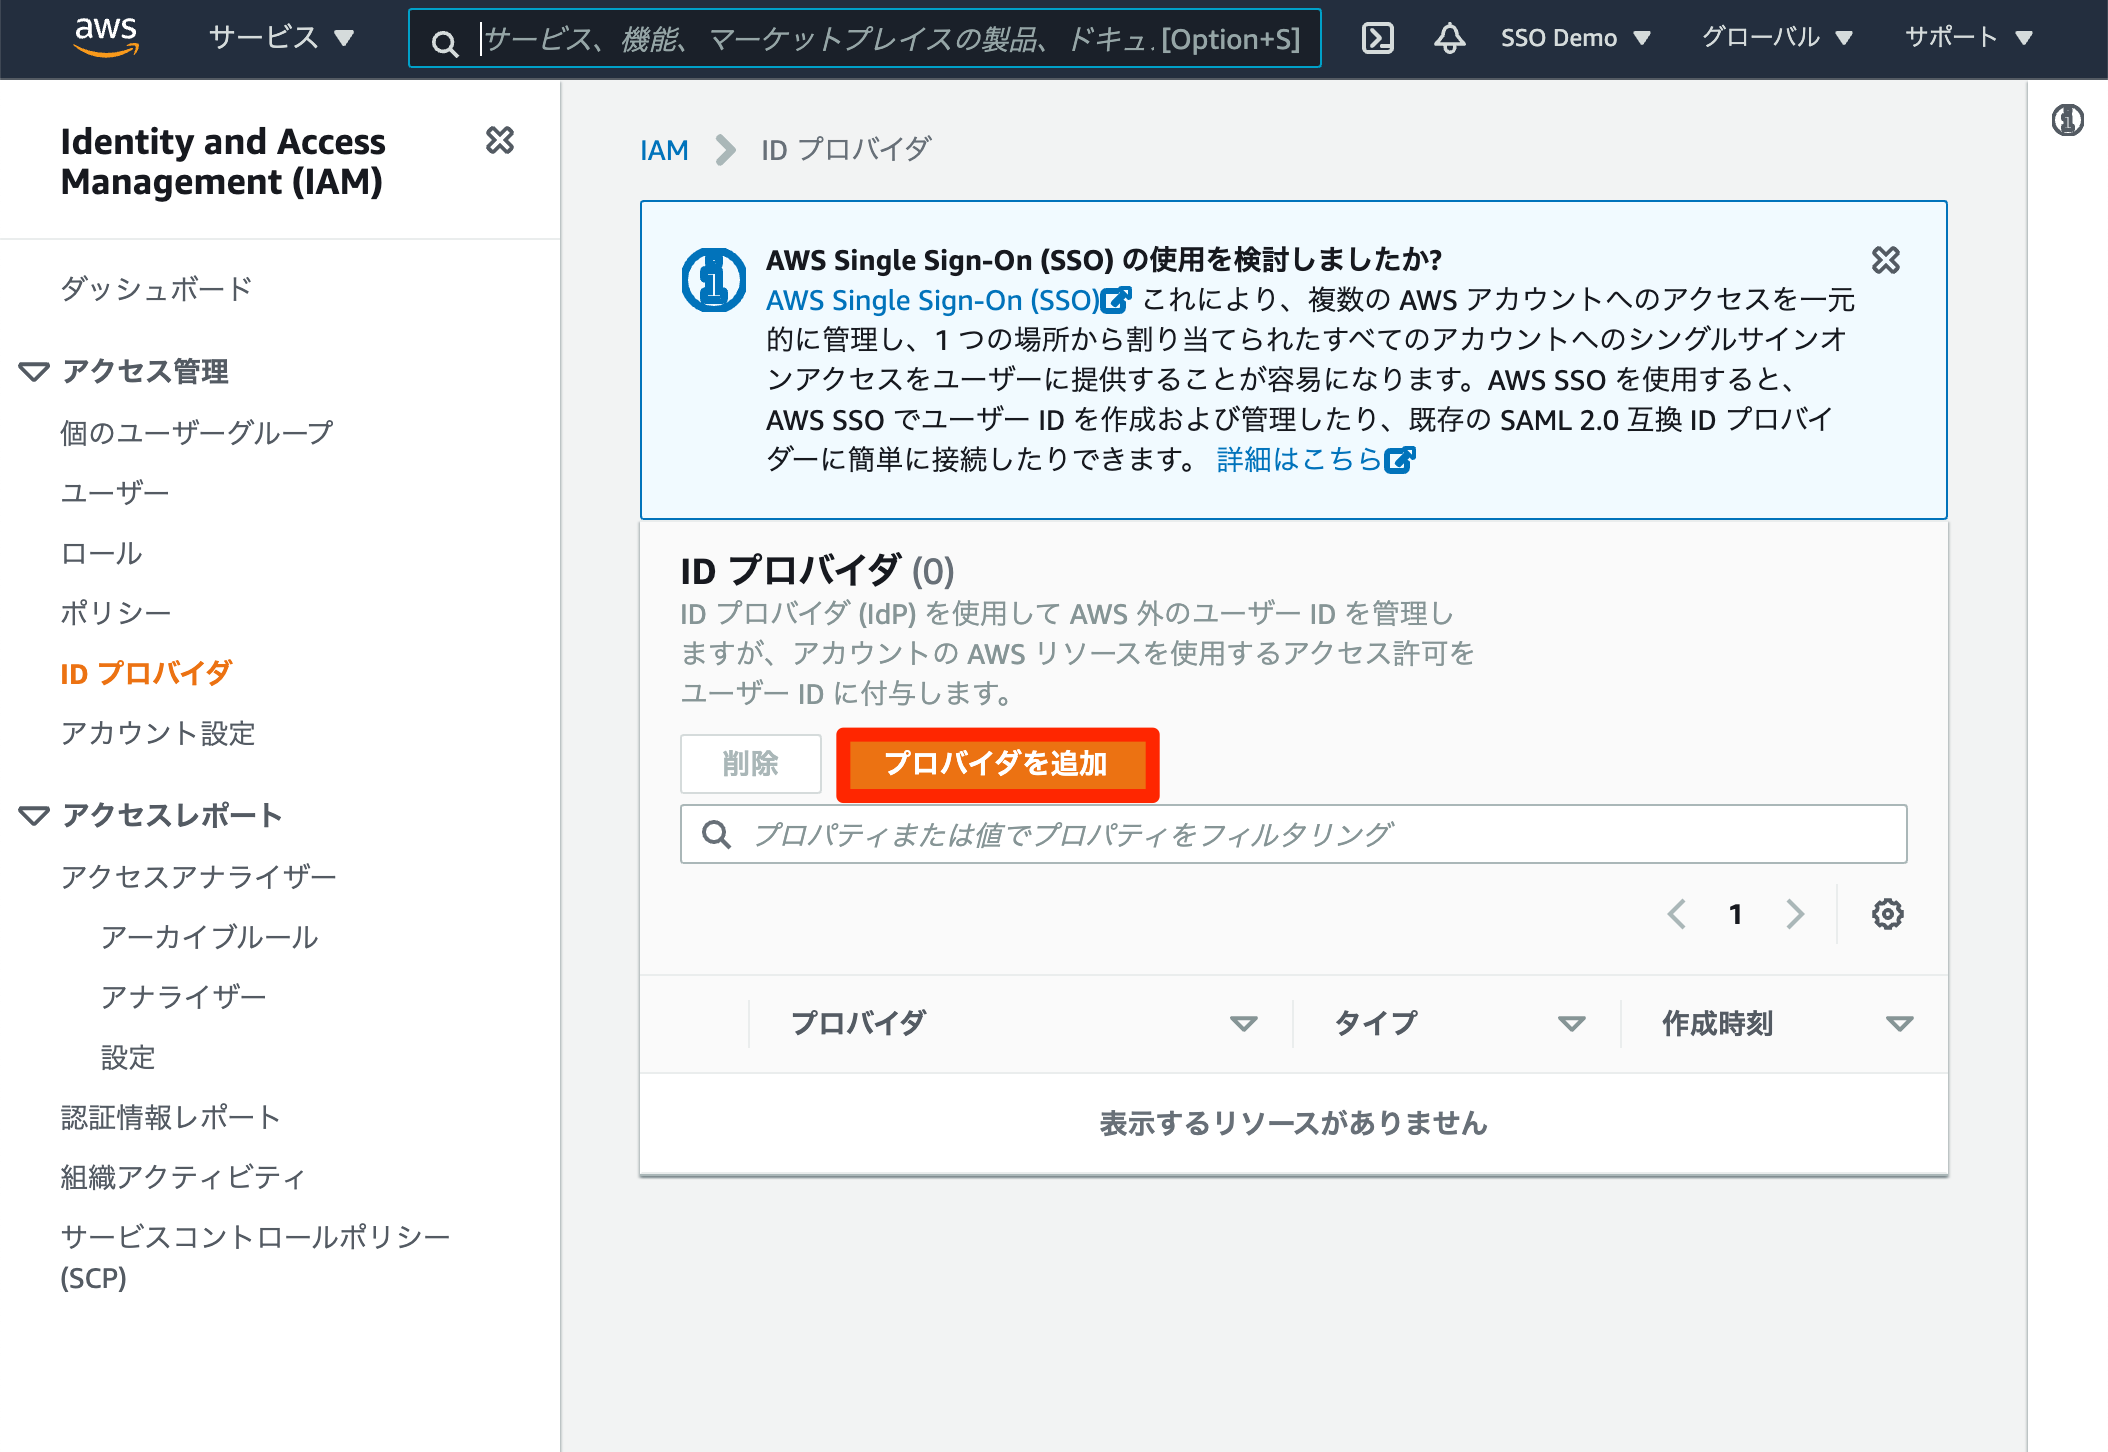
Task: Click the 削除 delete button
Action: (x=750, y=764)
